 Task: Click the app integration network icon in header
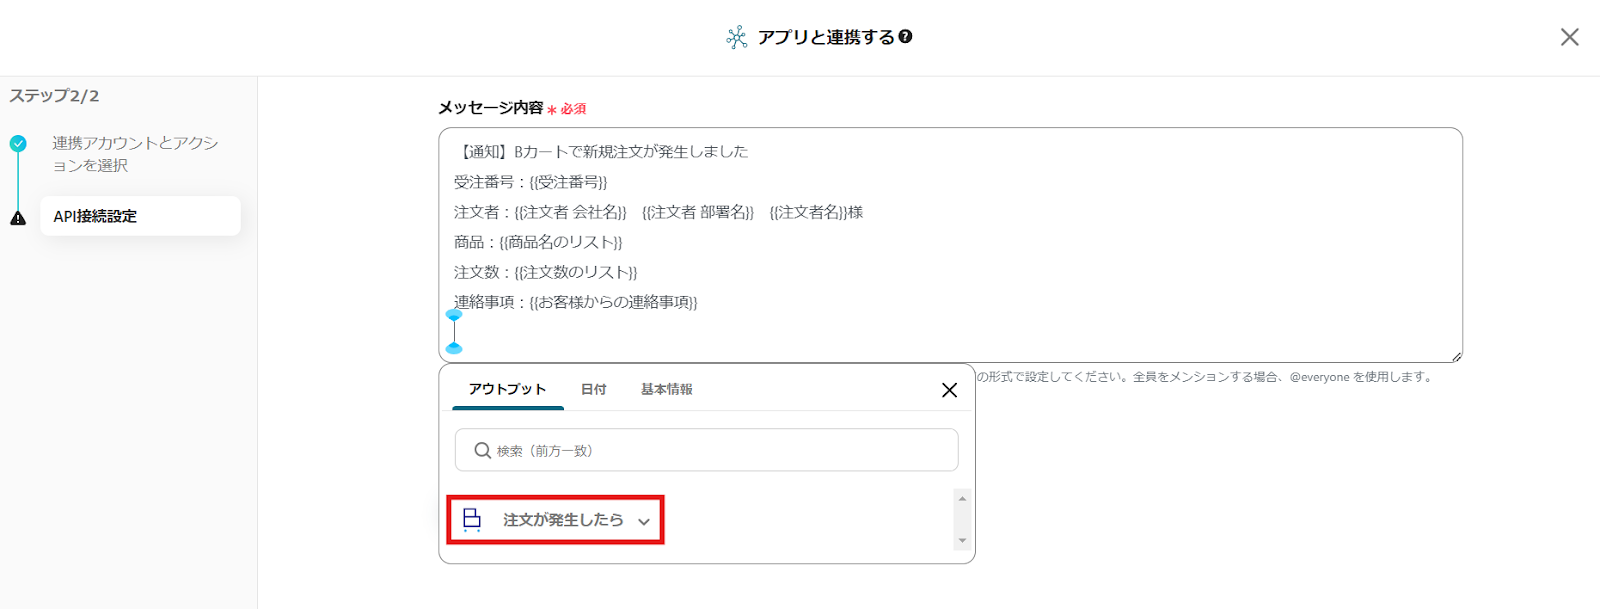[x=737, y=38]
